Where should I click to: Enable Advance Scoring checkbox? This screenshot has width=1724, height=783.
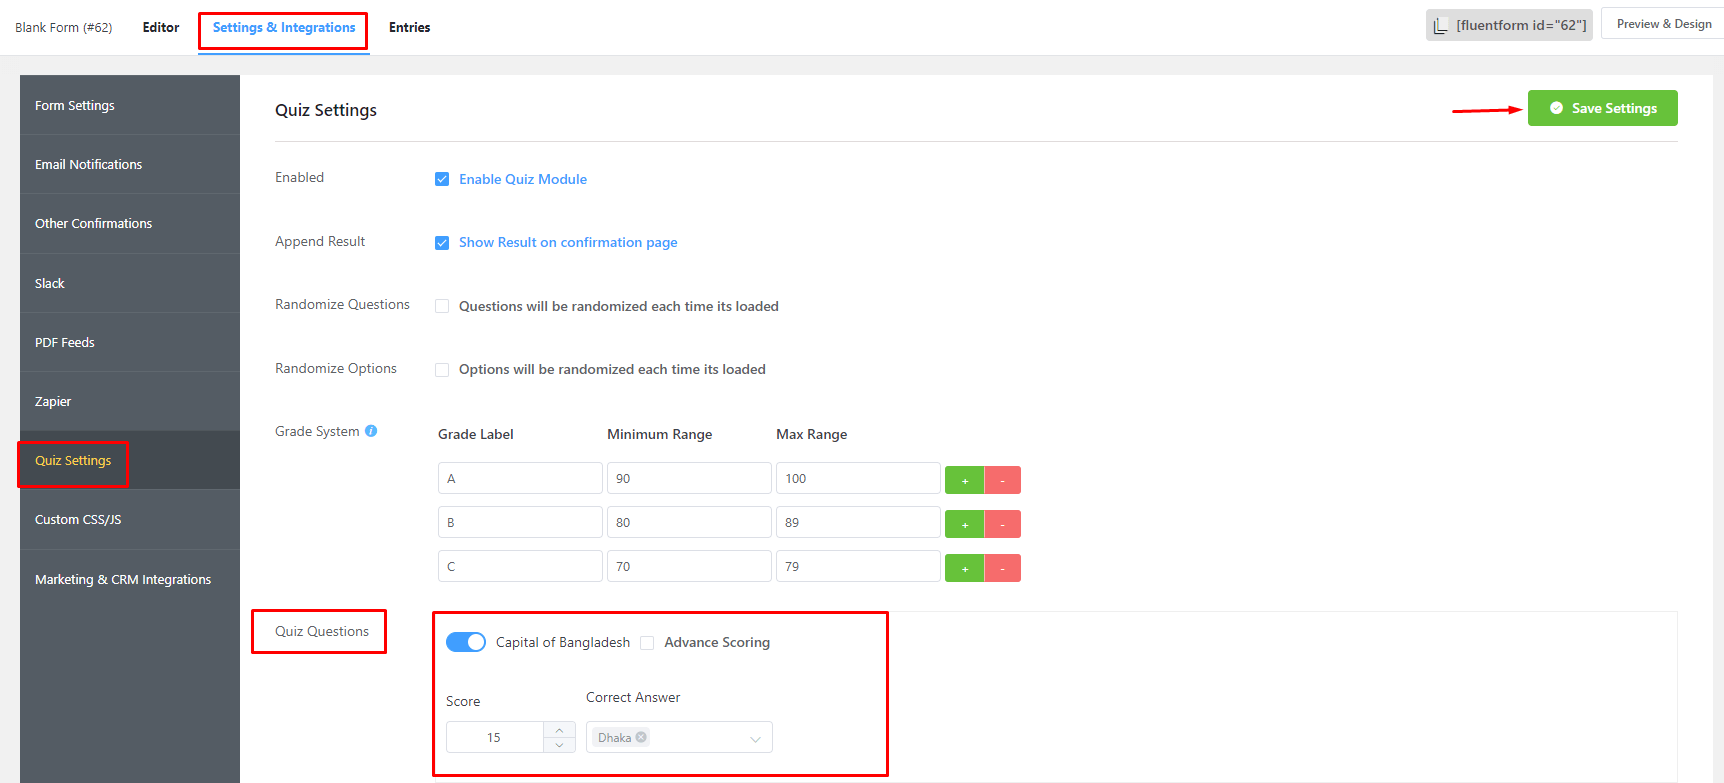click(647, 643)
